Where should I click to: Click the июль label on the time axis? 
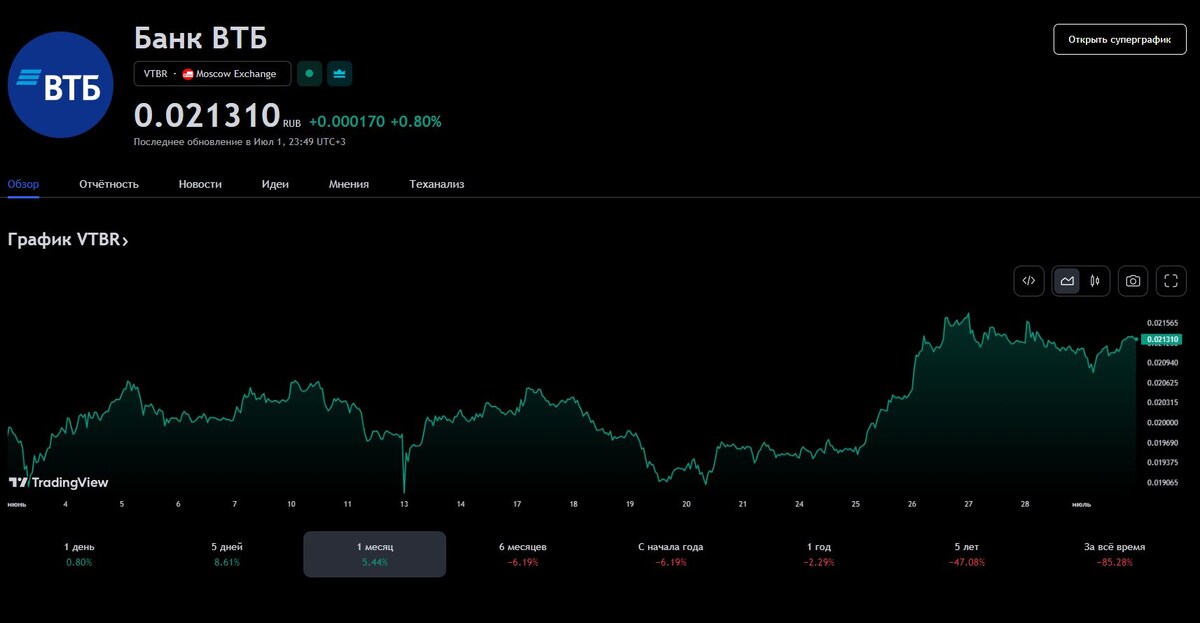(x=1081, y=504)
